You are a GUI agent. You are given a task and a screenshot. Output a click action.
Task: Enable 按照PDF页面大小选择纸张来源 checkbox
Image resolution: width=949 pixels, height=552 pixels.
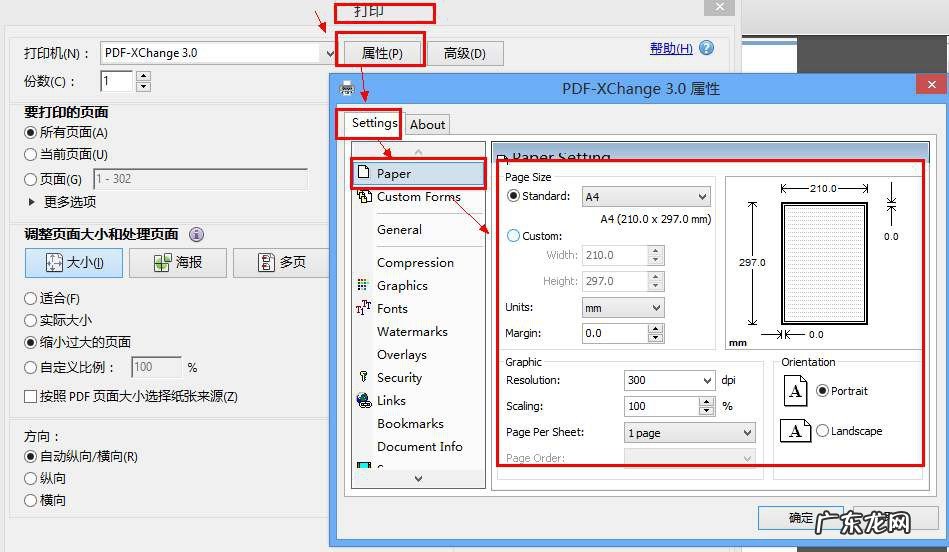(x=30, y=396)
